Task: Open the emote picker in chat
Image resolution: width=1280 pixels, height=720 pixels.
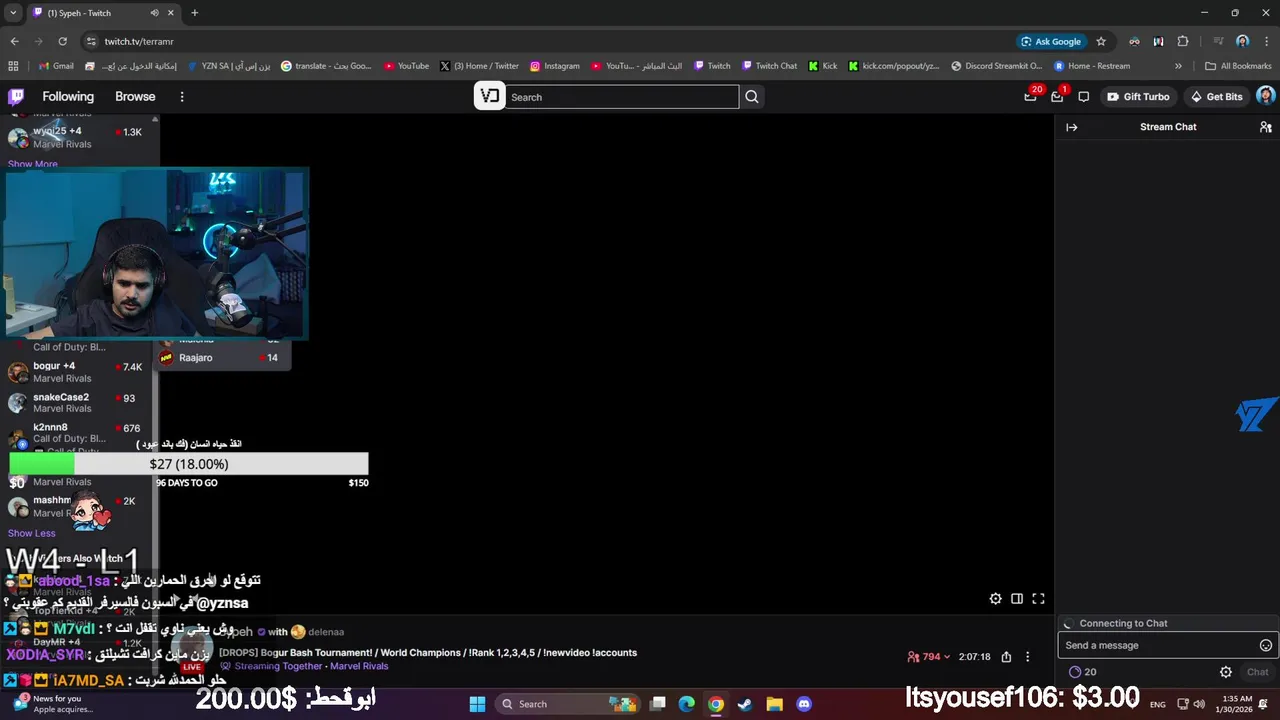Action: (x=1265, y=645)
